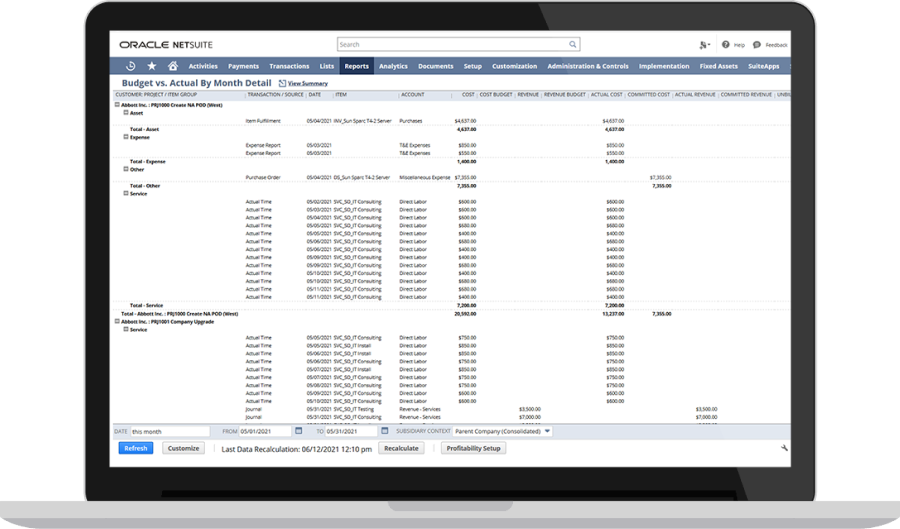Open the Payments menu
Screen dimensions: 900x529
243,66
